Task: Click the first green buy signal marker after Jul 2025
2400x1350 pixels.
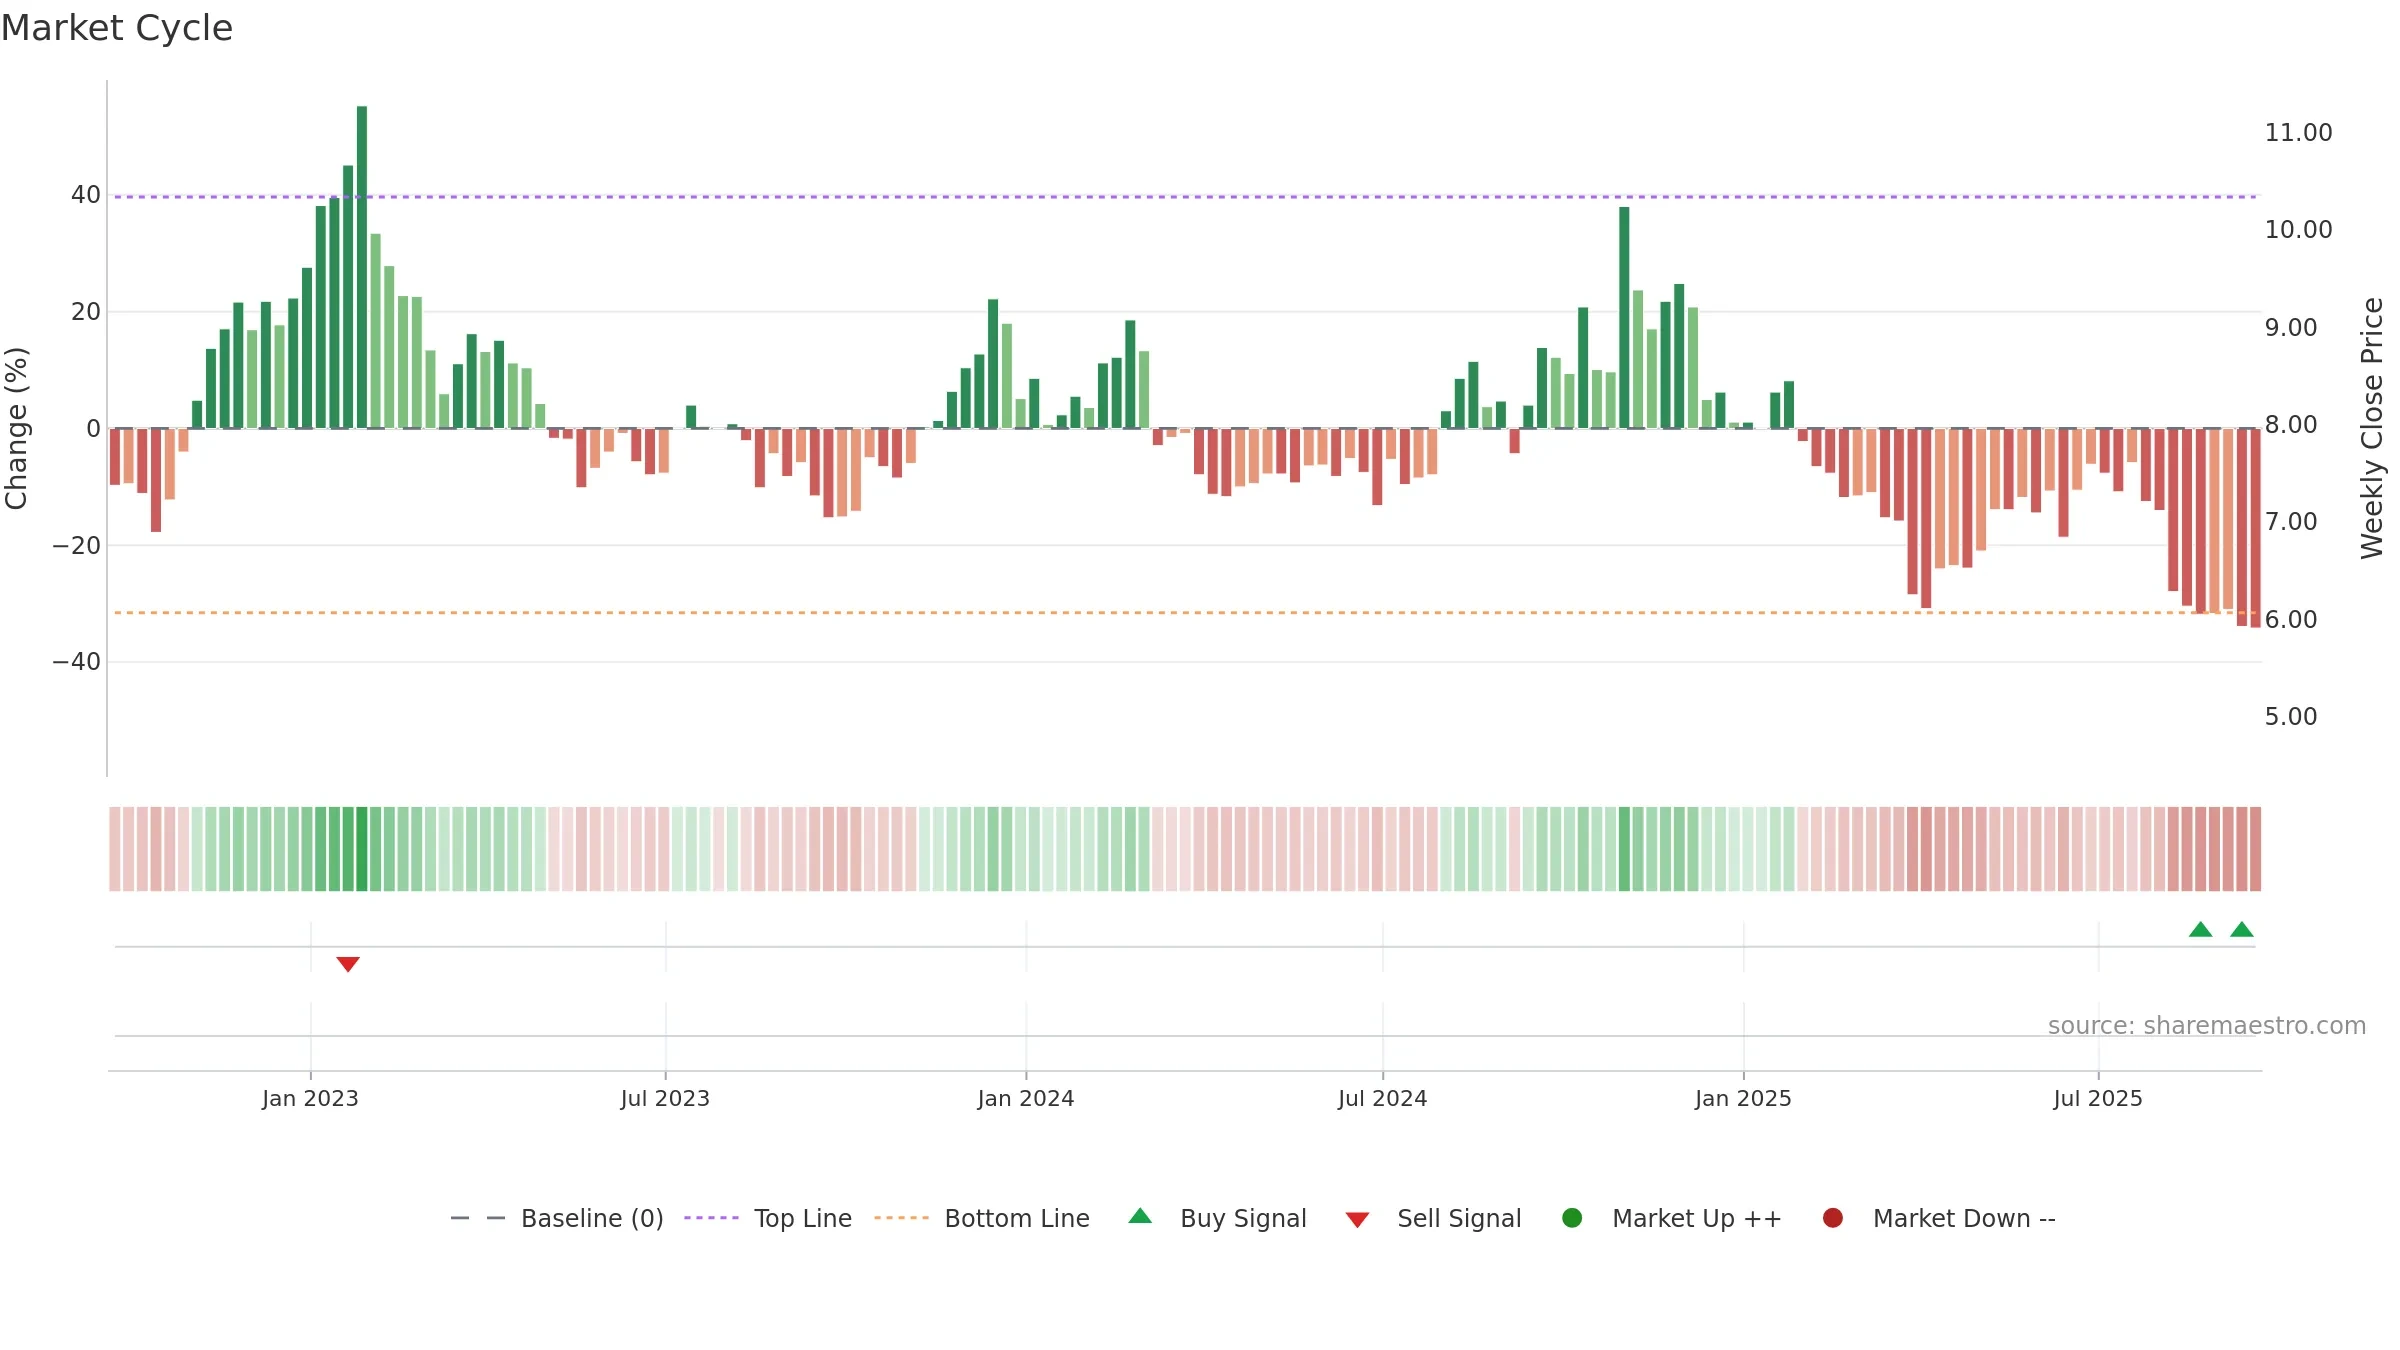Action: [x=2201, y=929]
